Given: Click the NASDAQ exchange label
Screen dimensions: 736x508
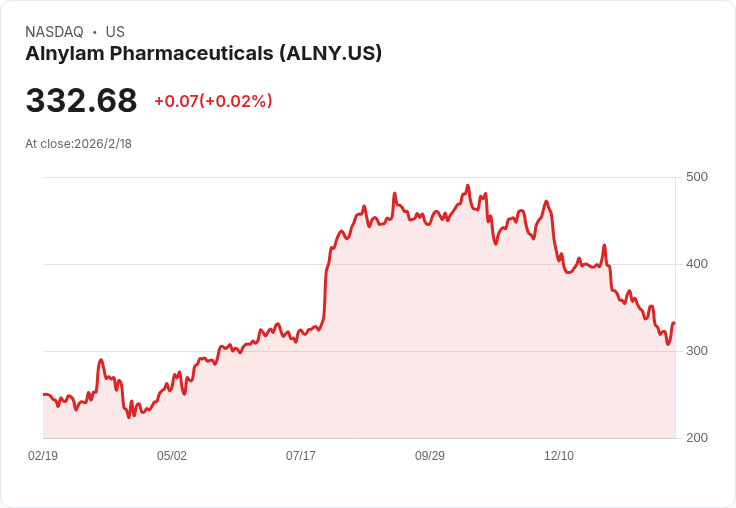Looking at the screenshot, I should click(x=54, y=32).
